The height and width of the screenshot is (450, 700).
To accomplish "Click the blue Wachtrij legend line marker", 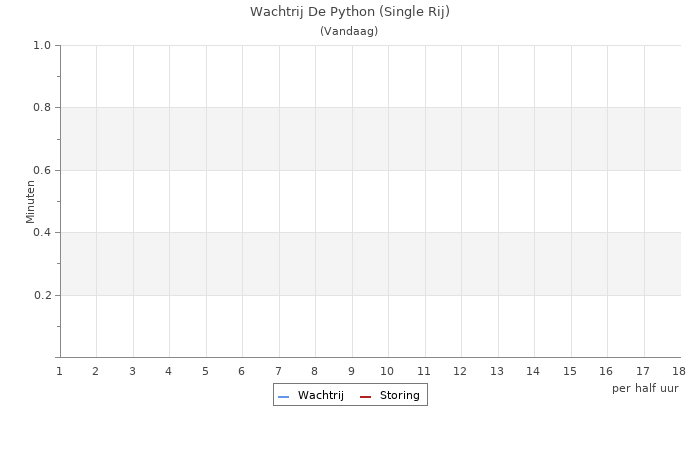I will point(283,397).
